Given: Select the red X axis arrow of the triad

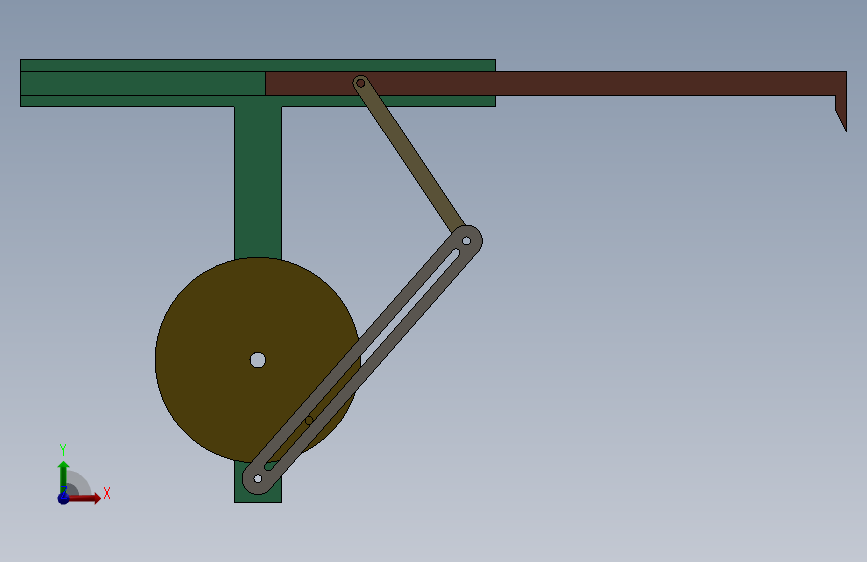Looking at the screenshot, I should [86, 498].
